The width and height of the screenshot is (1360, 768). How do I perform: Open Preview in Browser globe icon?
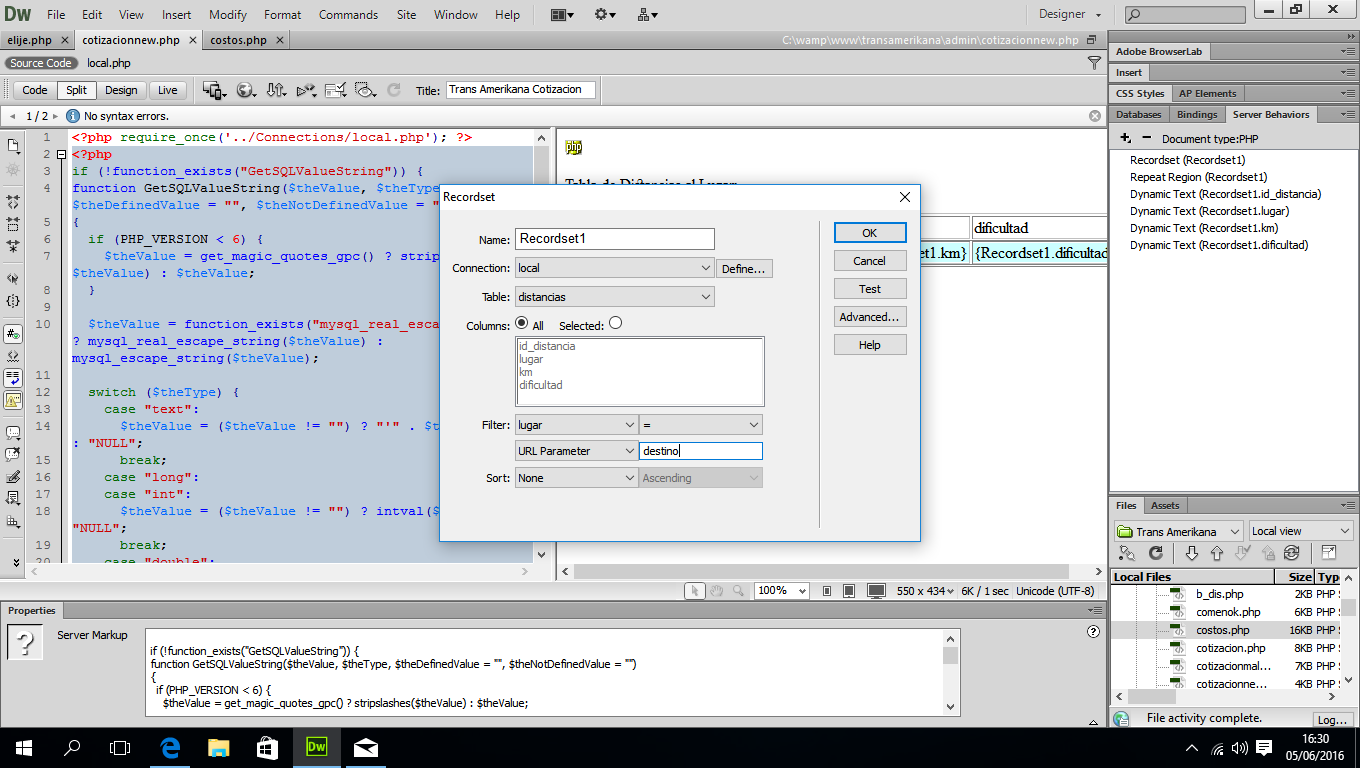pyautogui.click(x=244, y=90)
